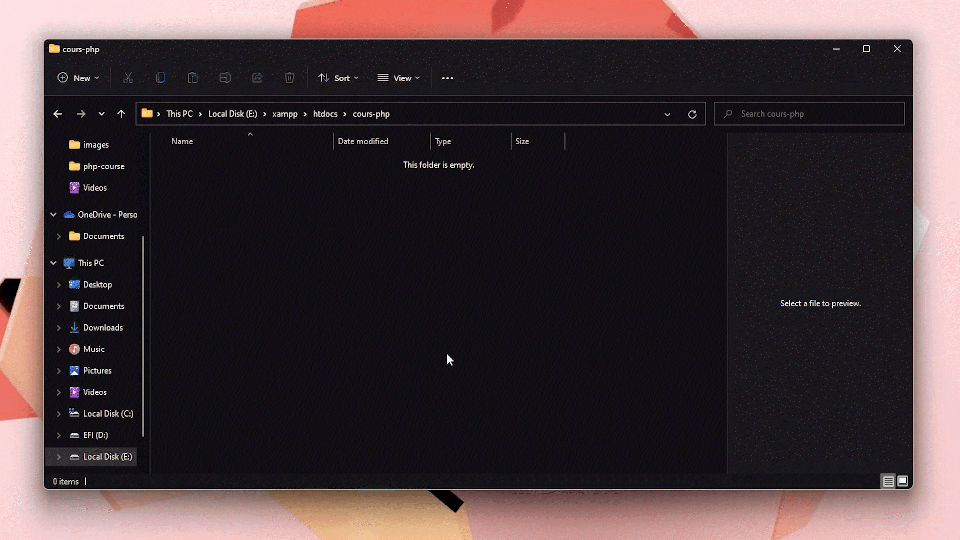
Task: Open the See more ellipsis menu
Action: pyautogui.click(x=447, y=78)
